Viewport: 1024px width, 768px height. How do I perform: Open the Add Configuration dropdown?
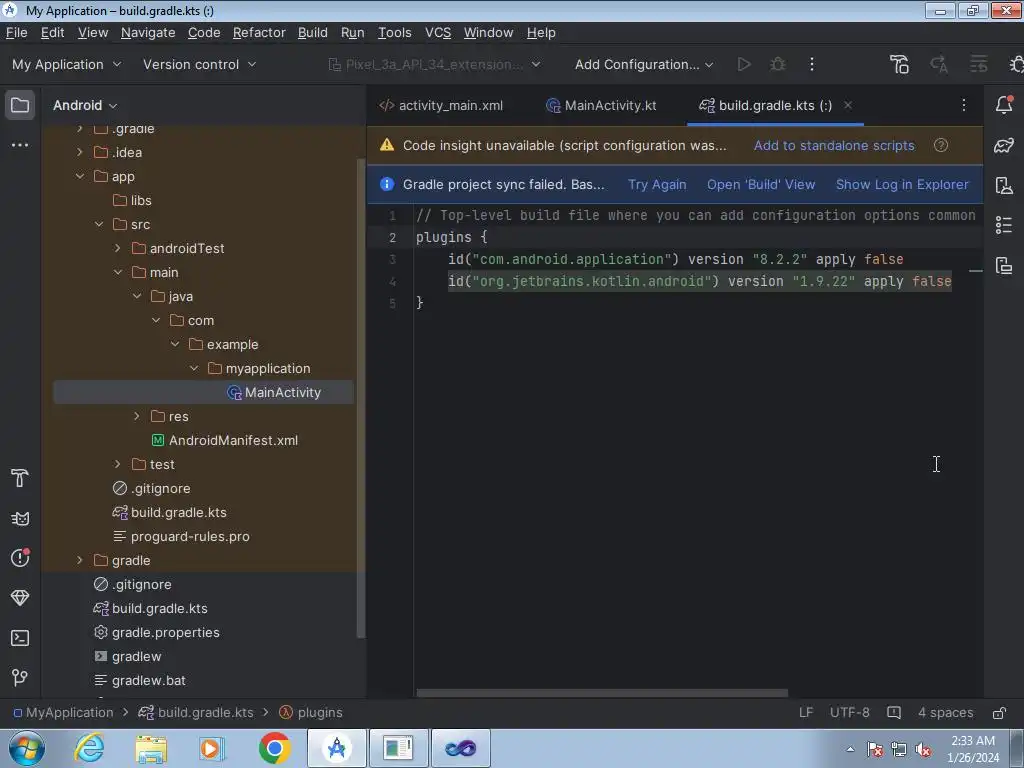click(644, 64)
